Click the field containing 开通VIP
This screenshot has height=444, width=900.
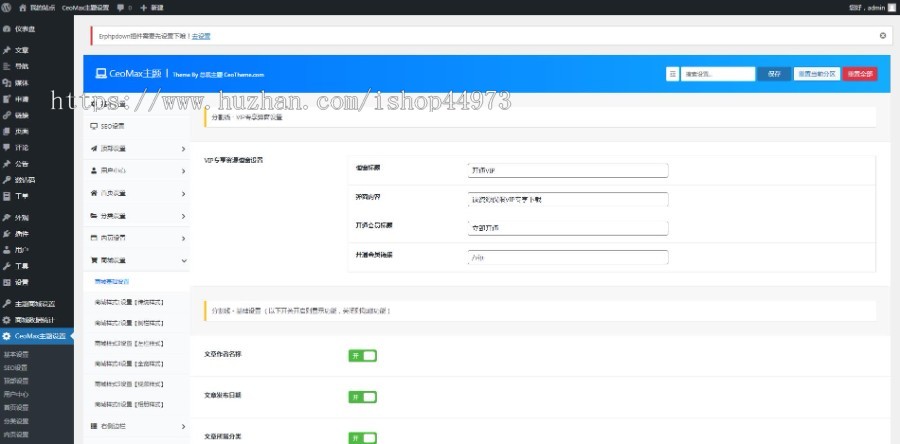click(568, 170)
